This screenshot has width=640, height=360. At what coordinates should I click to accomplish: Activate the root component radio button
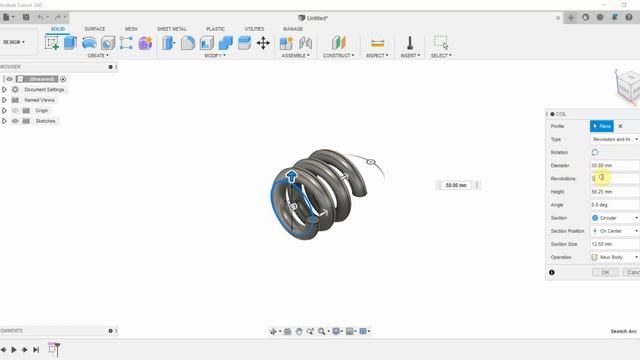pyautogui.click(x=63, y=79)
